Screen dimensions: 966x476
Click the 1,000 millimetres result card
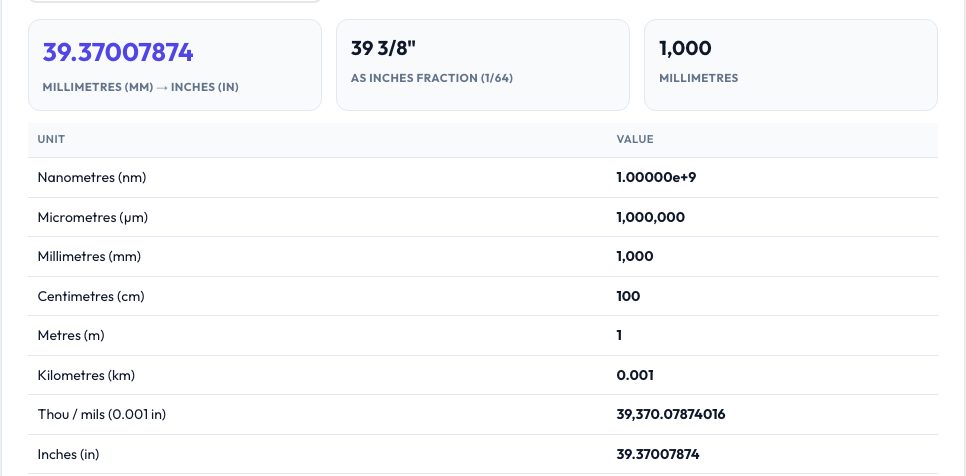point(790,65)
